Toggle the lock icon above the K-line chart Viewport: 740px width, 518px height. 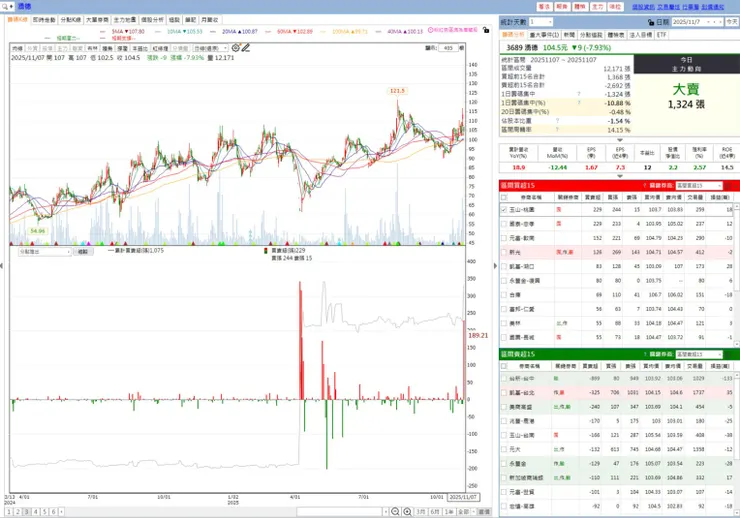[x=486, y=30]
